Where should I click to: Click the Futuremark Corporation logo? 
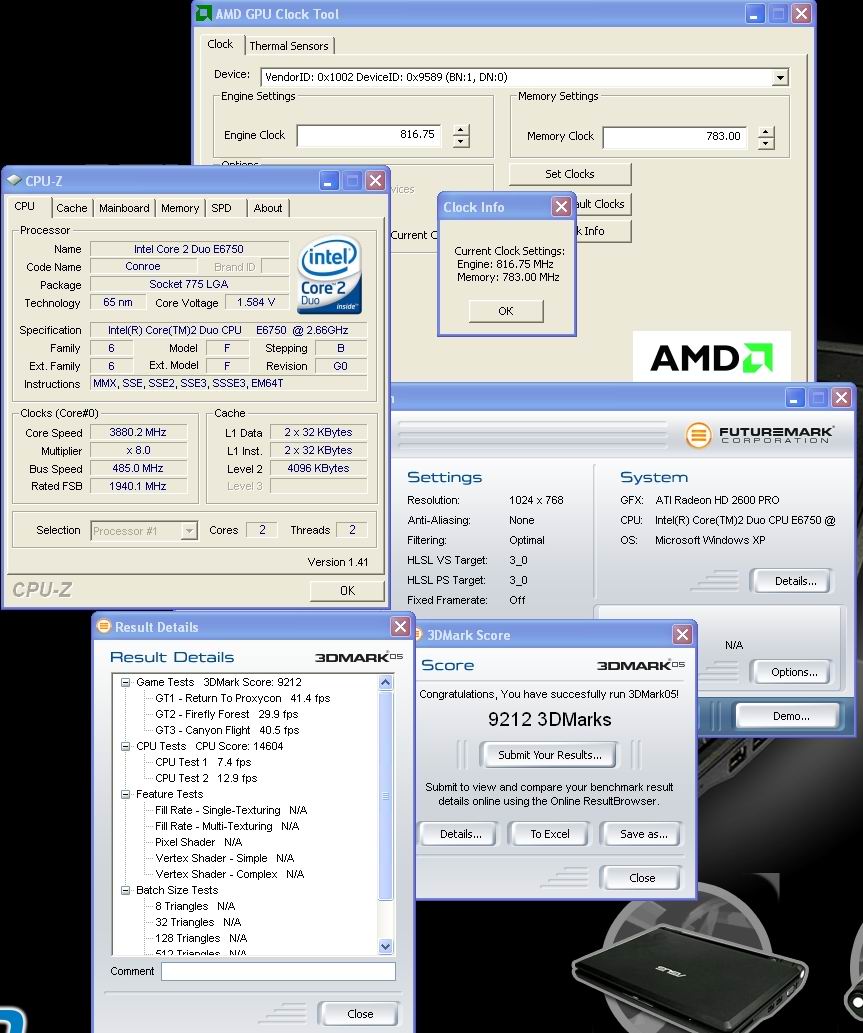[x=760, y=435]
